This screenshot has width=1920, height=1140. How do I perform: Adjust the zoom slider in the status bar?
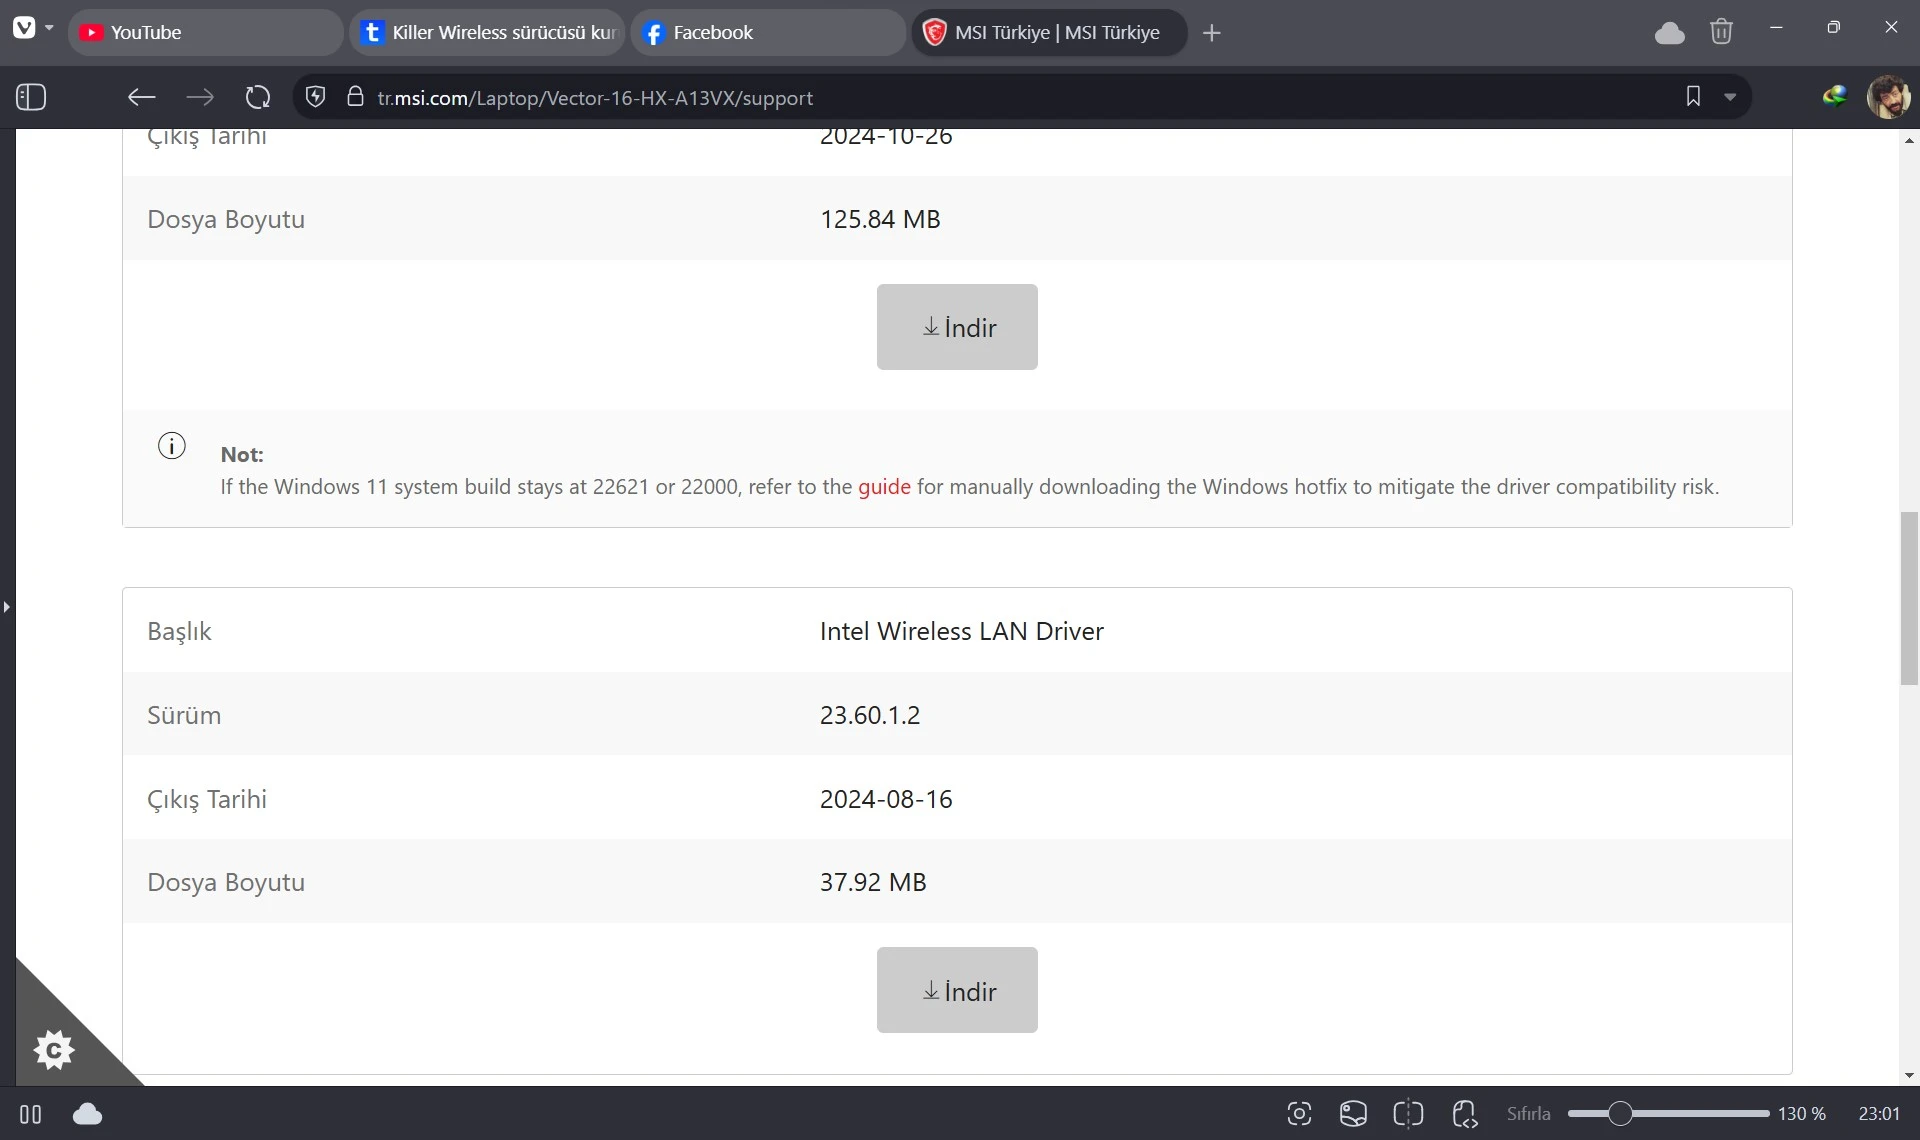(1668, 1114)
